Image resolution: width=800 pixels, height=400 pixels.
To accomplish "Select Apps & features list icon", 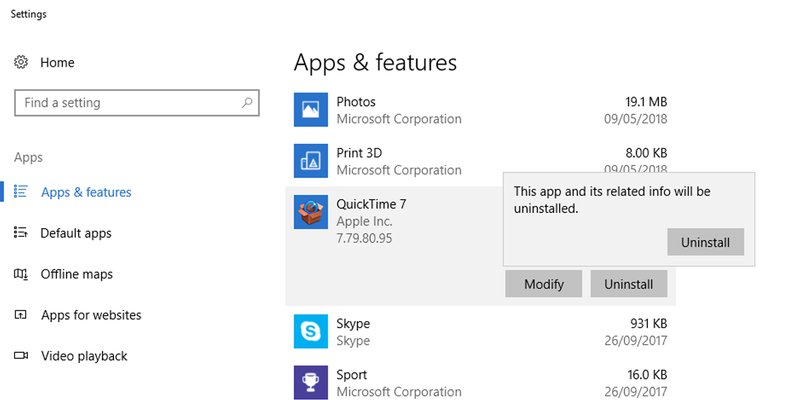I will click(20, 191).
